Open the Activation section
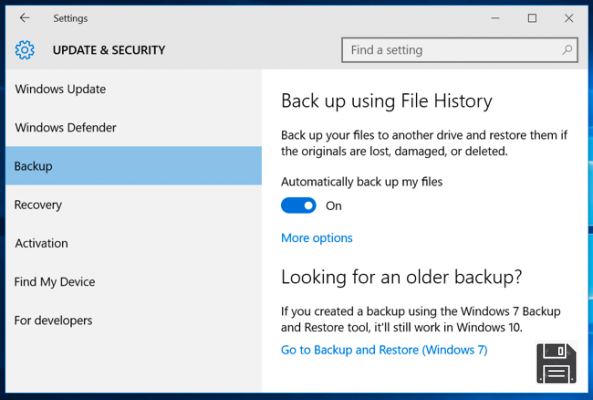The image size is (593, 400). pos(134,243)
